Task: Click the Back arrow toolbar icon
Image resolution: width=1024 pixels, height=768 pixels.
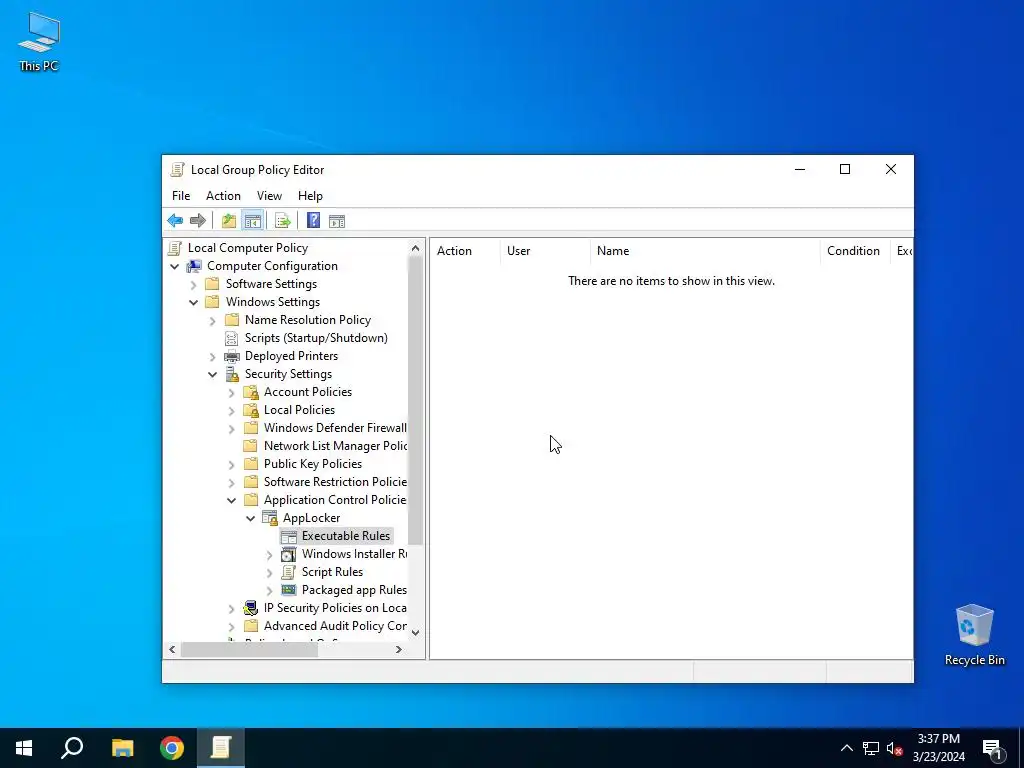Action: 175,221
